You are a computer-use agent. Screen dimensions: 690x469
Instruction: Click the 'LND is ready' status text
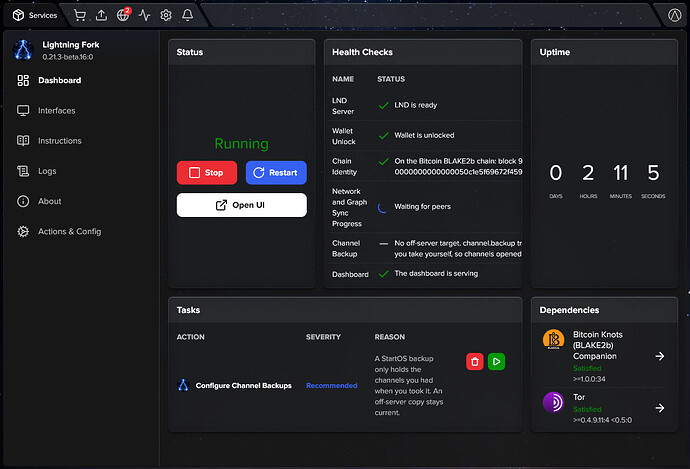(x=415, y=105)
